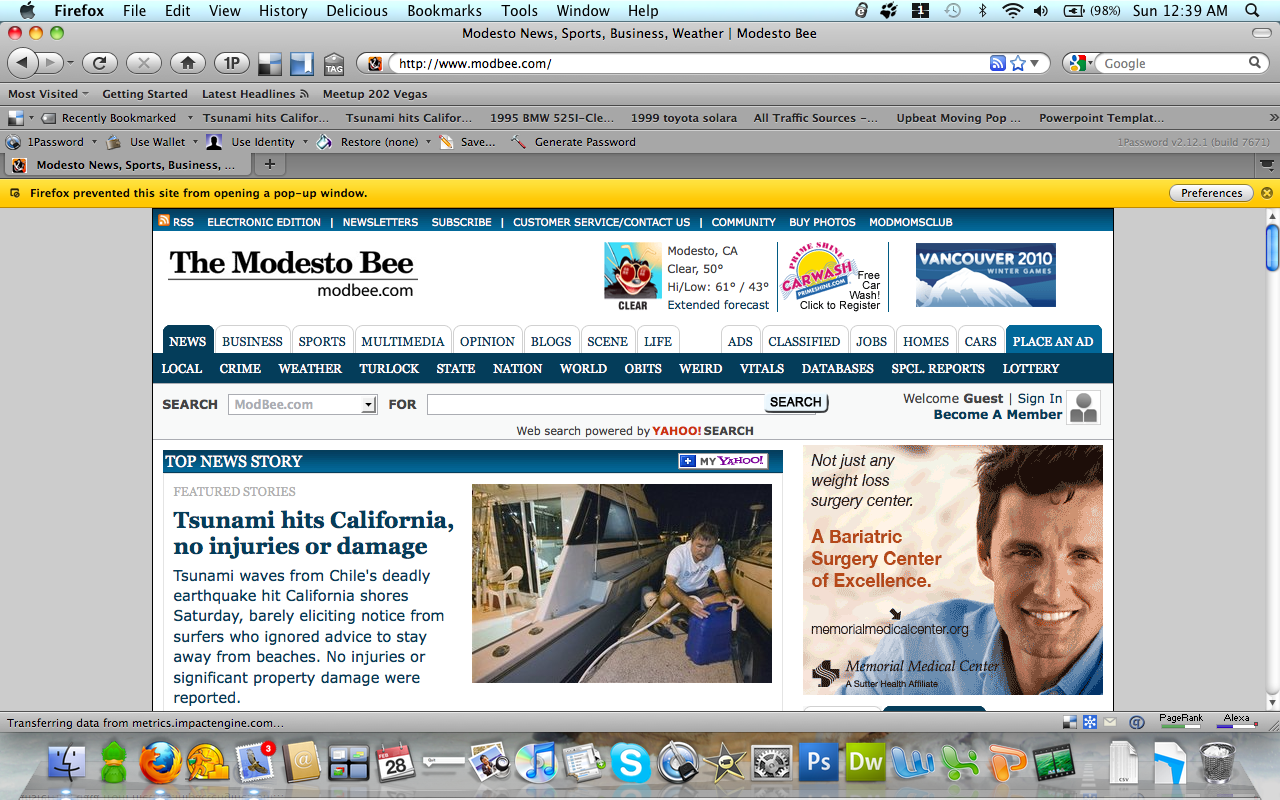
Task: Show more bookmarks via the » chevron
Action: click(1272, 118)
